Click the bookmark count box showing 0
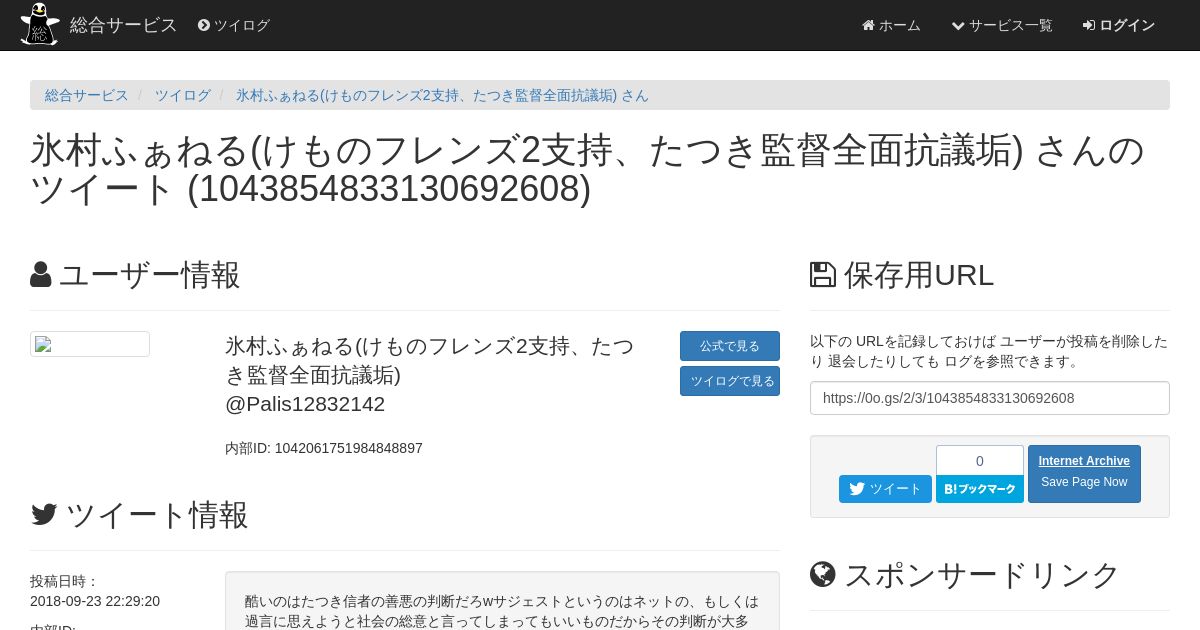1200x630 pixels. pos(980,460)
